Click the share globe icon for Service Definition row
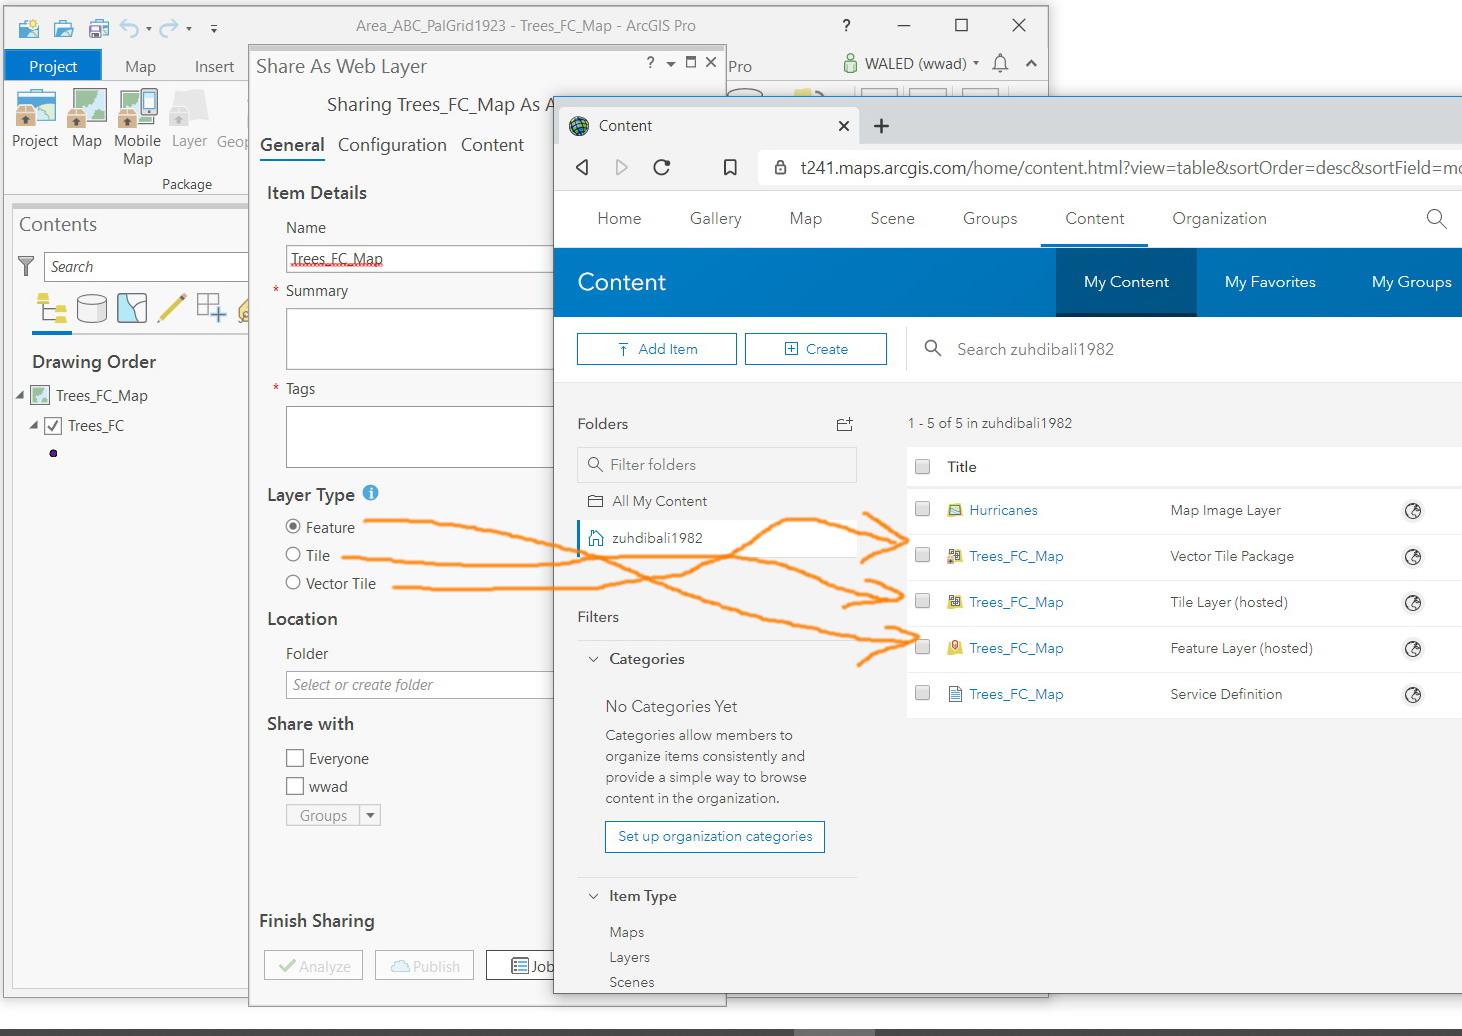The height and width of the screenshot is (1036, 1462). pyautogui.click(x=1413, y=695)
